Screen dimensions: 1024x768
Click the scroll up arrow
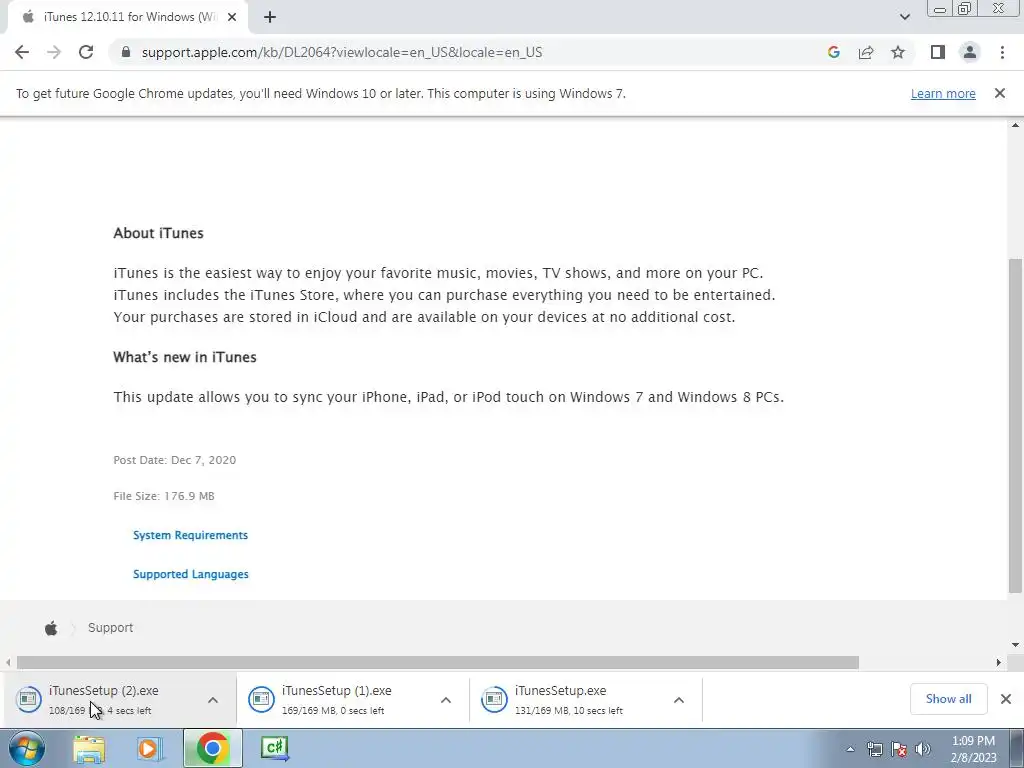tap(1016, 125)
